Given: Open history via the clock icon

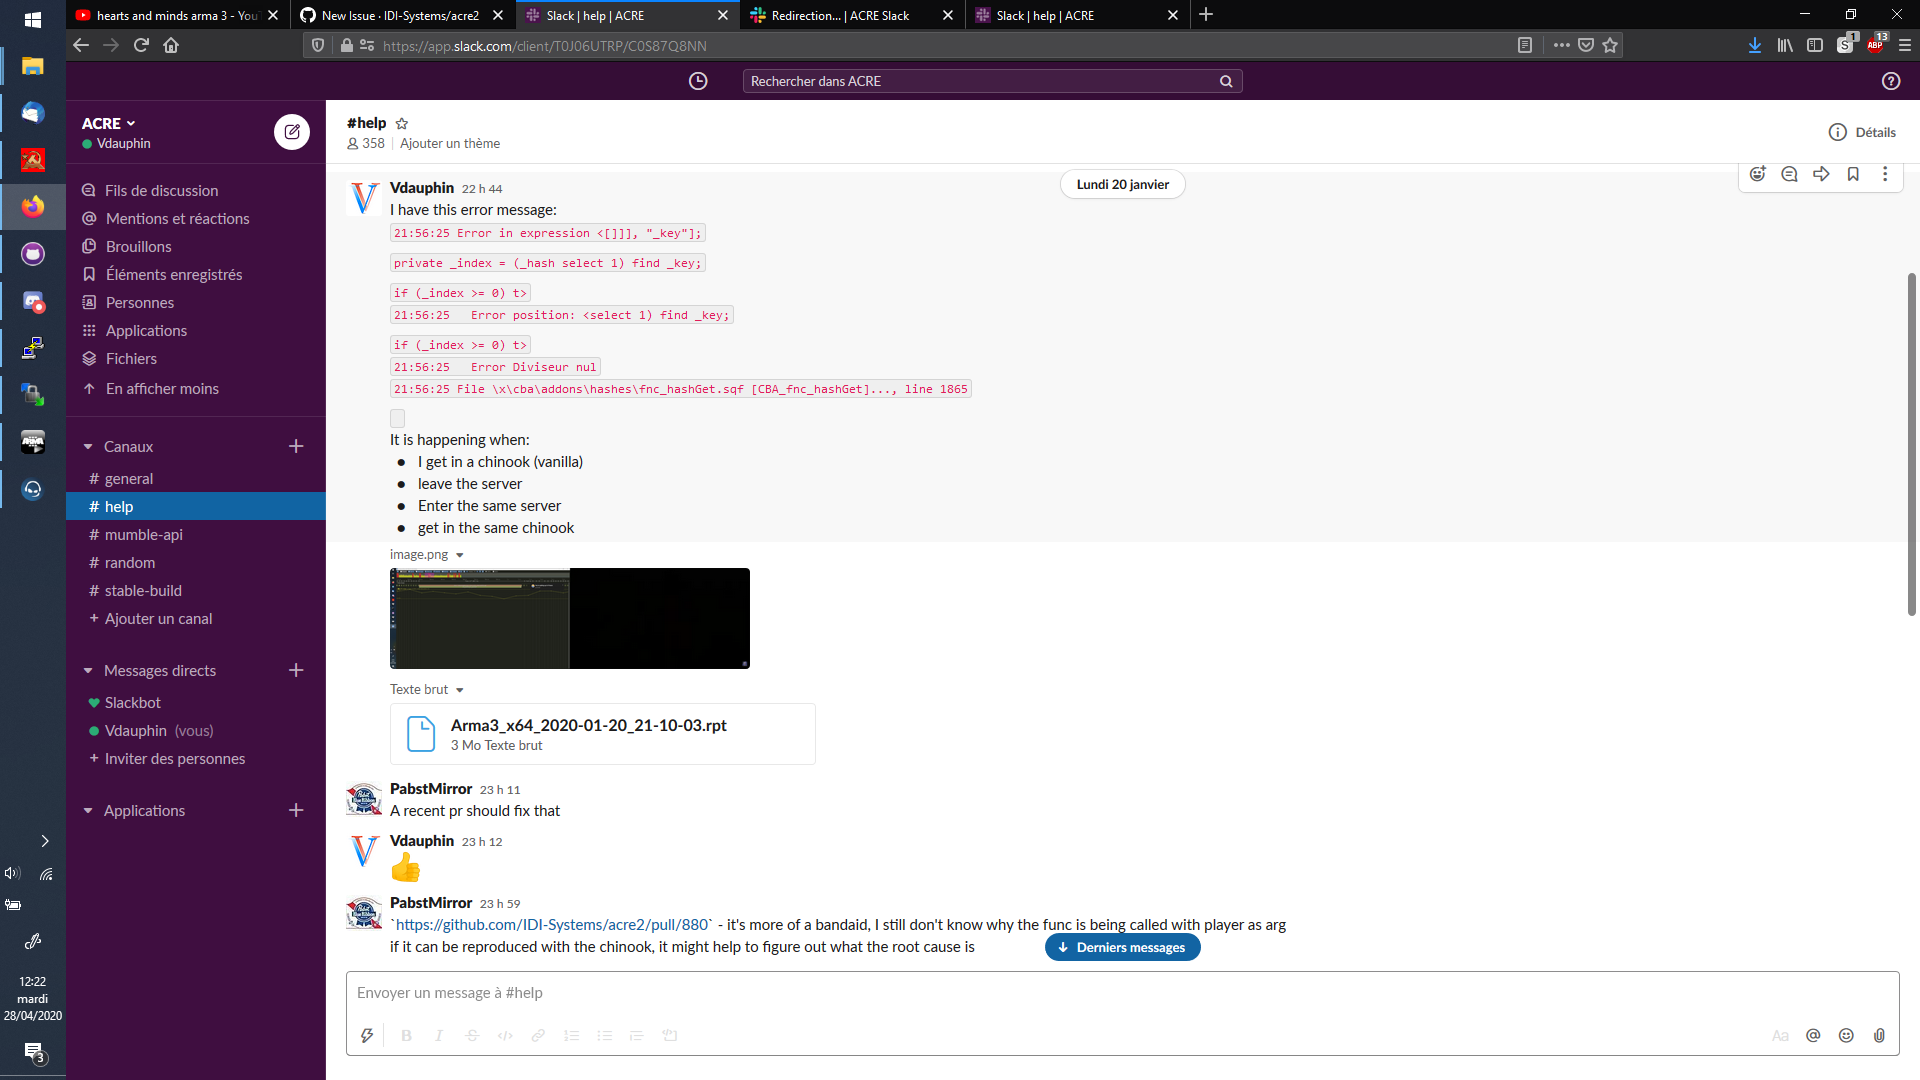Looking at the screenshot, I should pos(698,81).
